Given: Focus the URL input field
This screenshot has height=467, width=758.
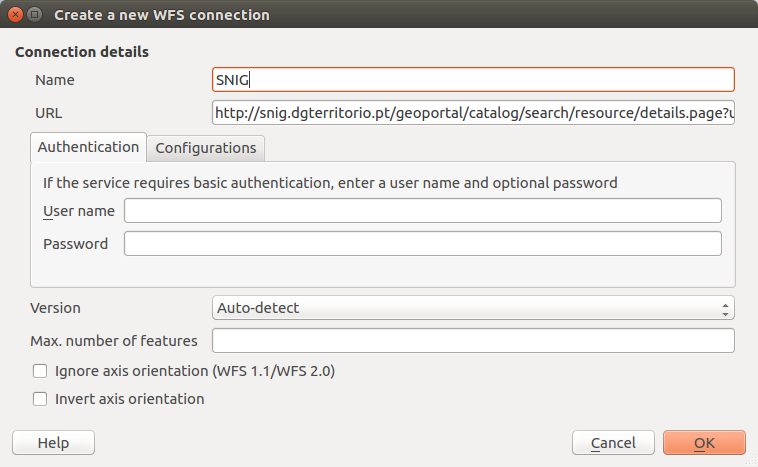Looking at the screenshot, I should point(473,113).
